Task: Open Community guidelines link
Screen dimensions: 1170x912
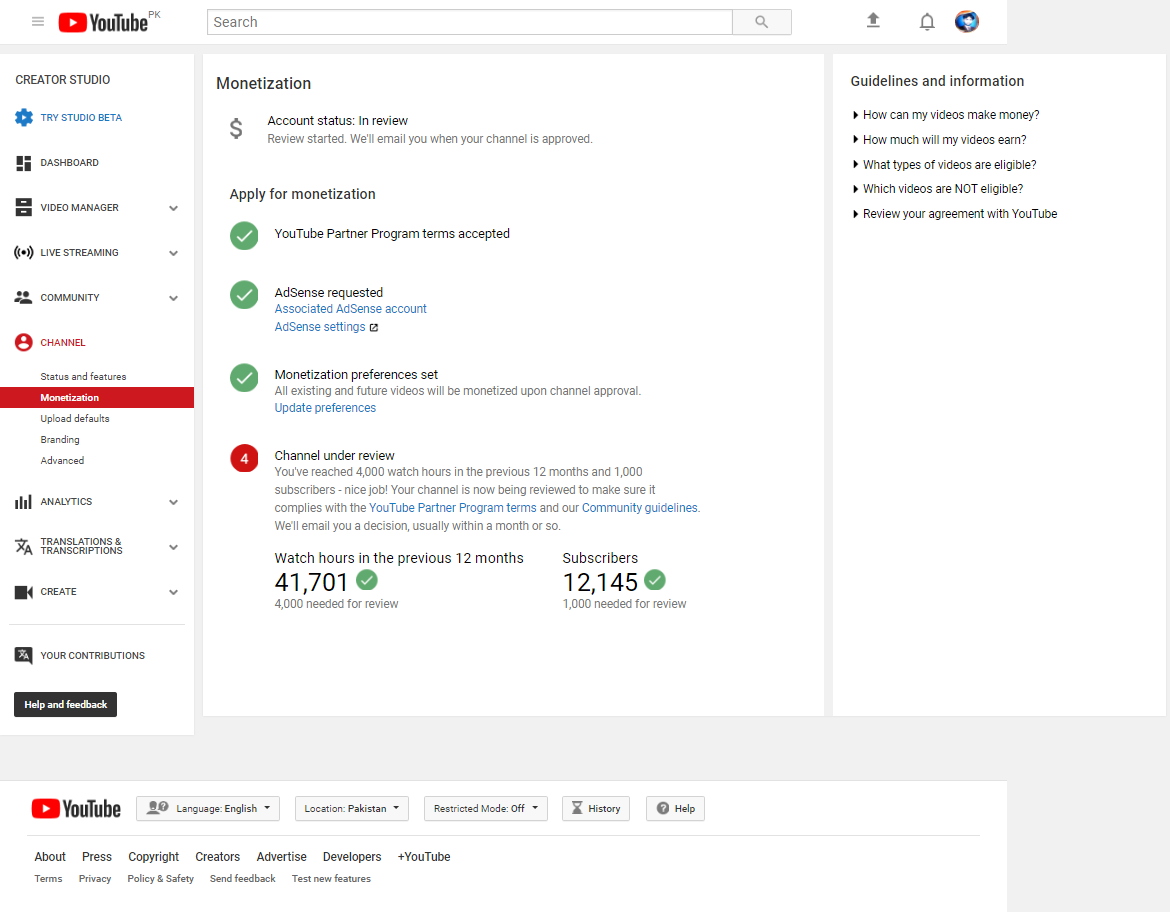Action: tap(639, 507)
